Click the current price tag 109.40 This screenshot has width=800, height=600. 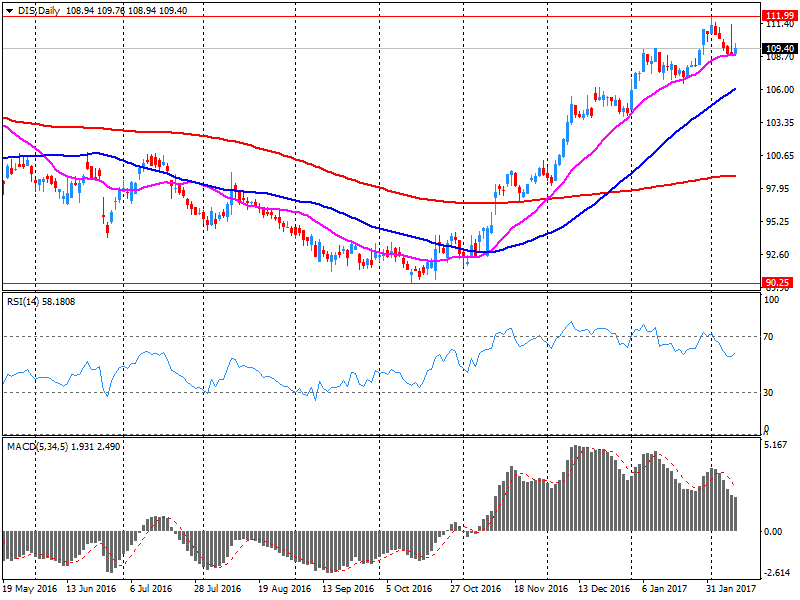click(778, 48)
